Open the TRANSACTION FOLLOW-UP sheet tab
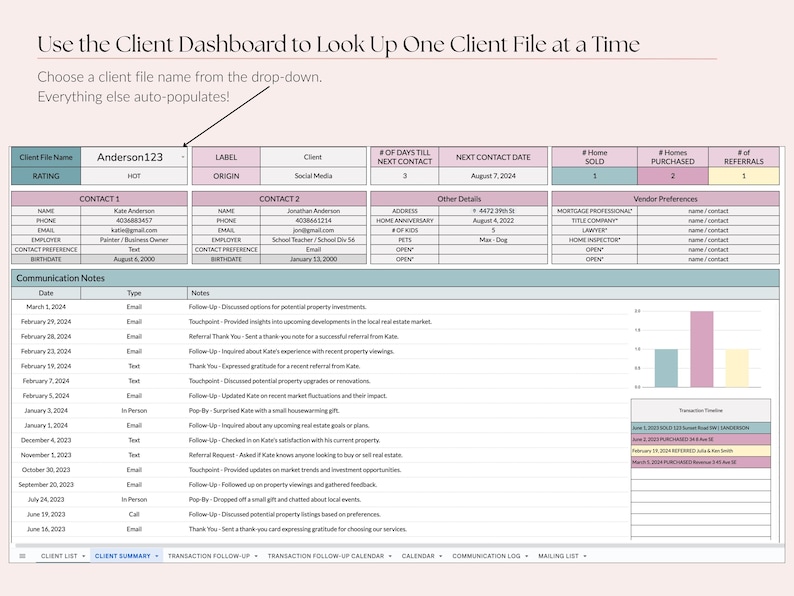This screenshot has width=794, height=596. (209, 556)
